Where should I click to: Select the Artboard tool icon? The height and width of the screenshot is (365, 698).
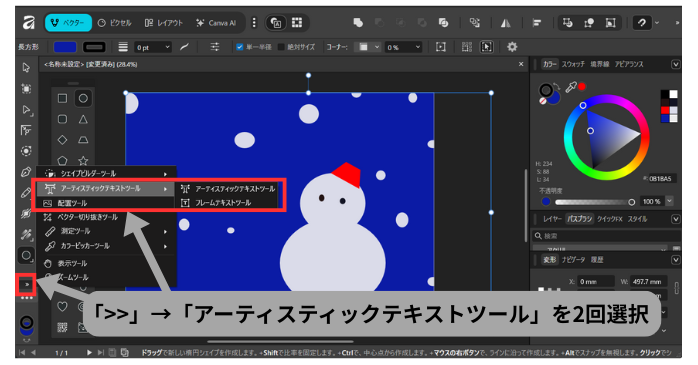click(x=26, y=89)
